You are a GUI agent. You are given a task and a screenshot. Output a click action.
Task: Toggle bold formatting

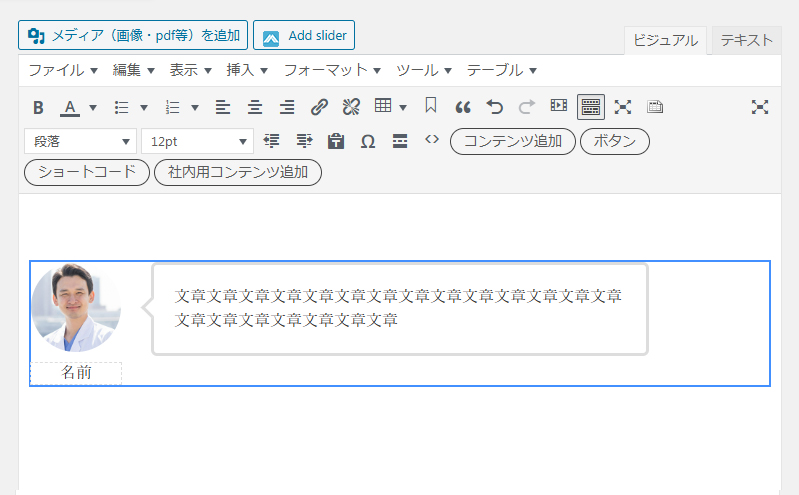click(x=38, y=107)
